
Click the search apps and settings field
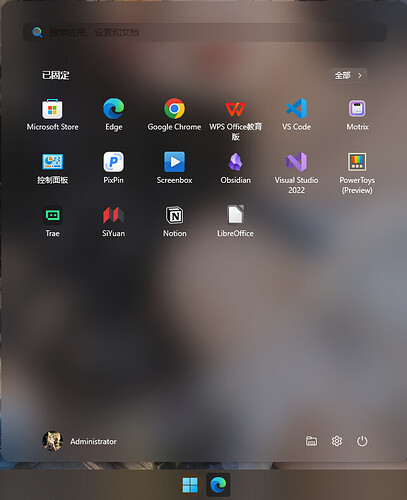[205, 32]
